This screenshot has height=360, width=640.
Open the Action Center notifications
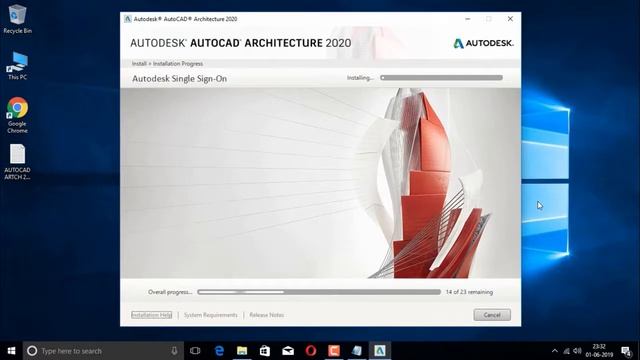coord(626,351)
